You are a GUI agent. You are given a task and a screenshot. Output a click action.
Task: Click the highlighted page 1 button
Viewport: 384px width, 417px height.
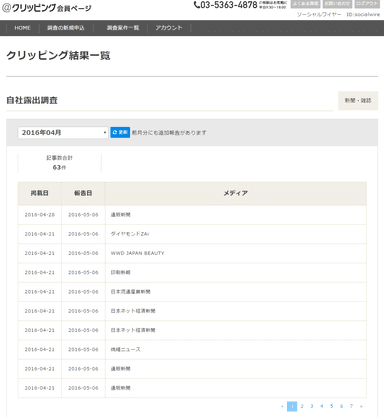(x=292, y=406)
